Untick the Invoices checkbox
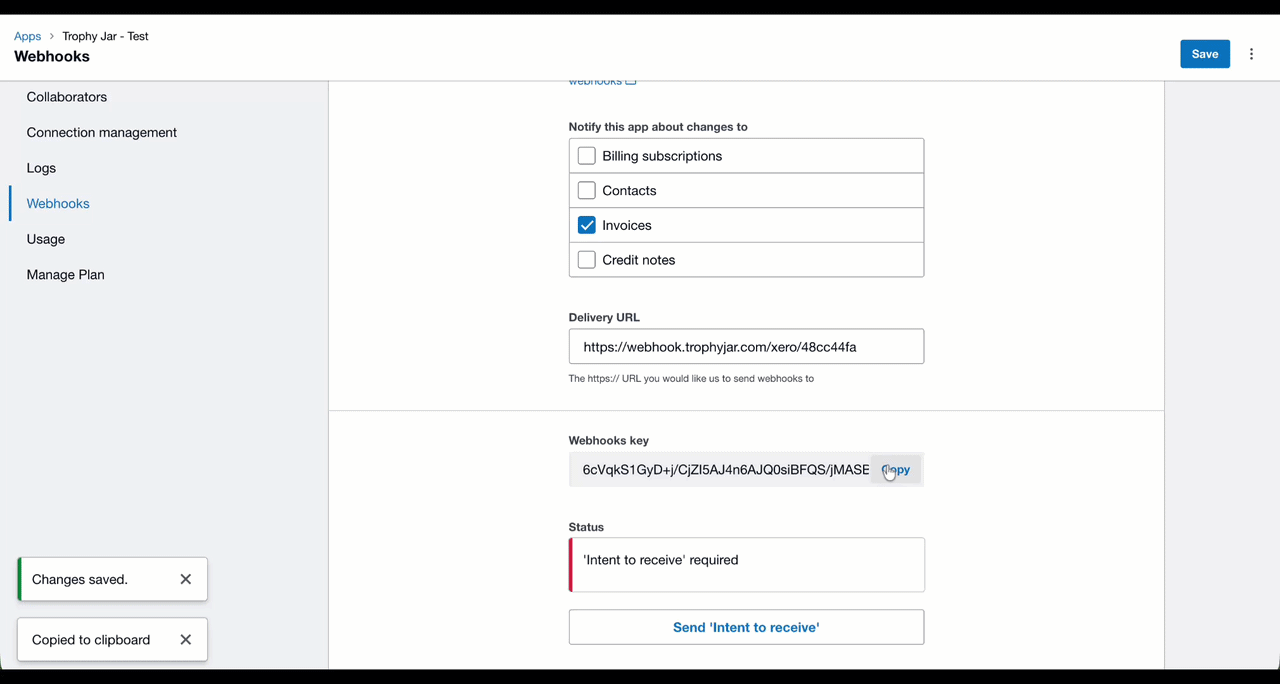 587,225
